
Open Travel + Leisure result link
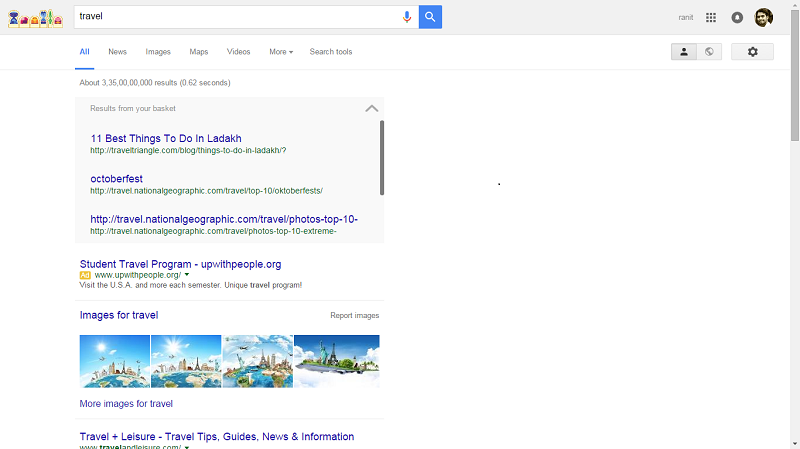(217, 436)
